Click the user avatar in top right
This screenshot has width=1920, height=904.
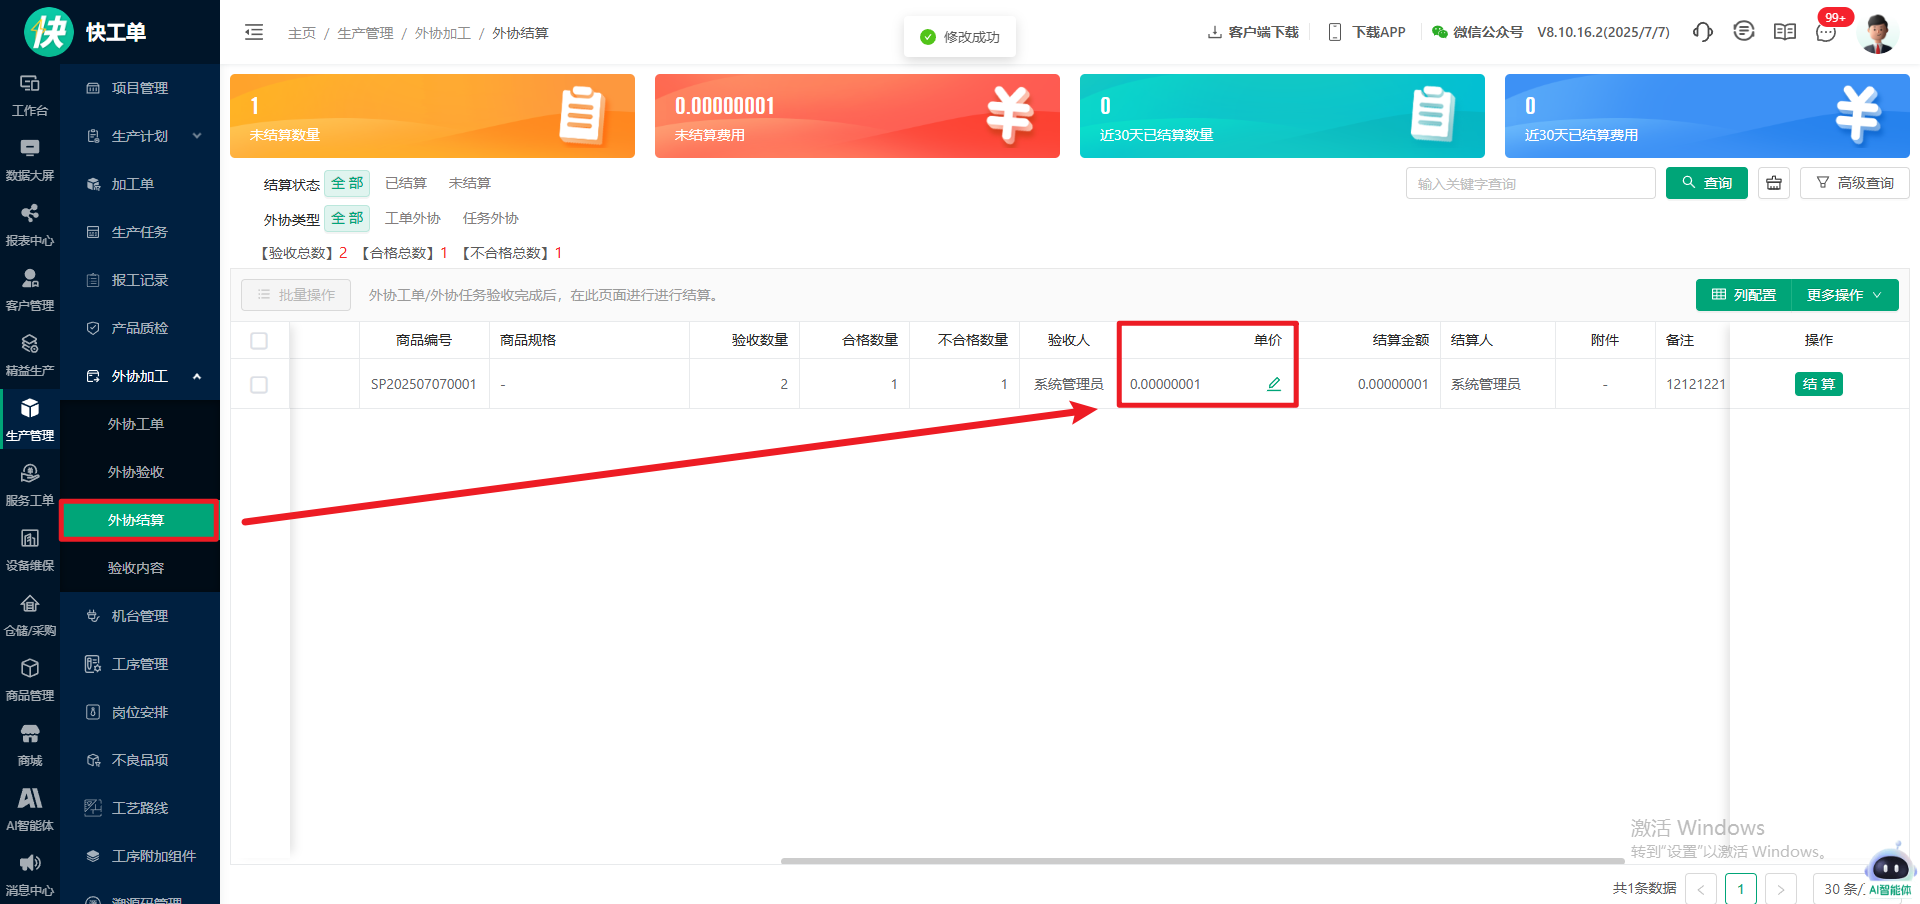(x=1877, y=32)
